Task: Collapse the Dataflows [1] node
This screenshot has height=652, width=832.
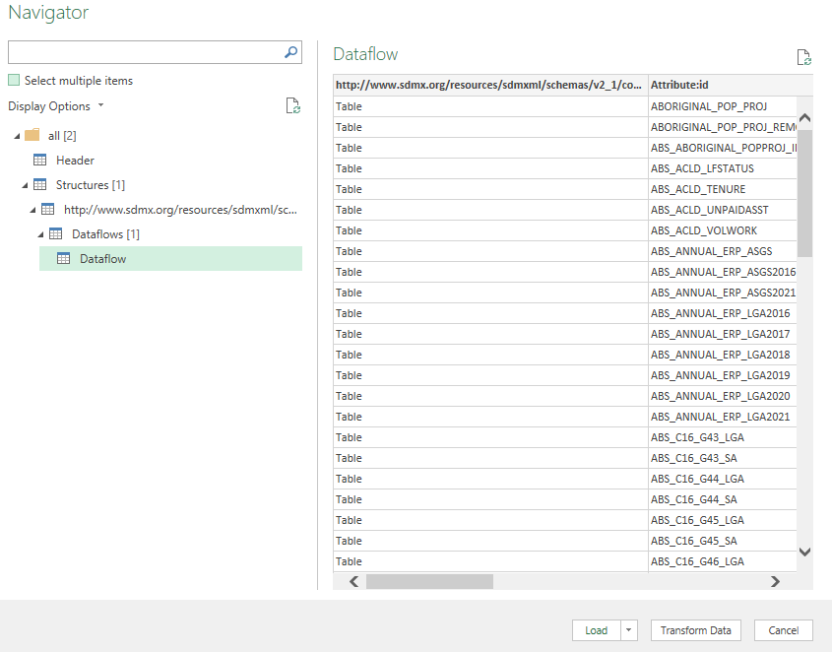Action: (x=41, y=233)
